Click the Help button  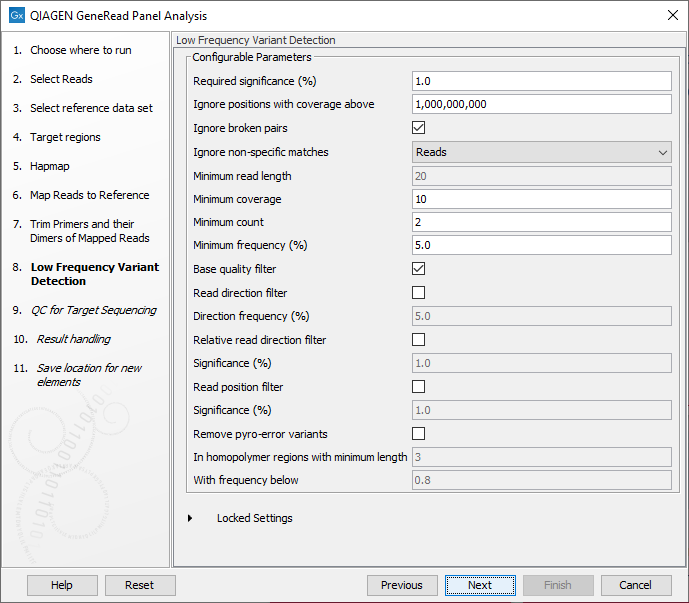pos(62,585)
